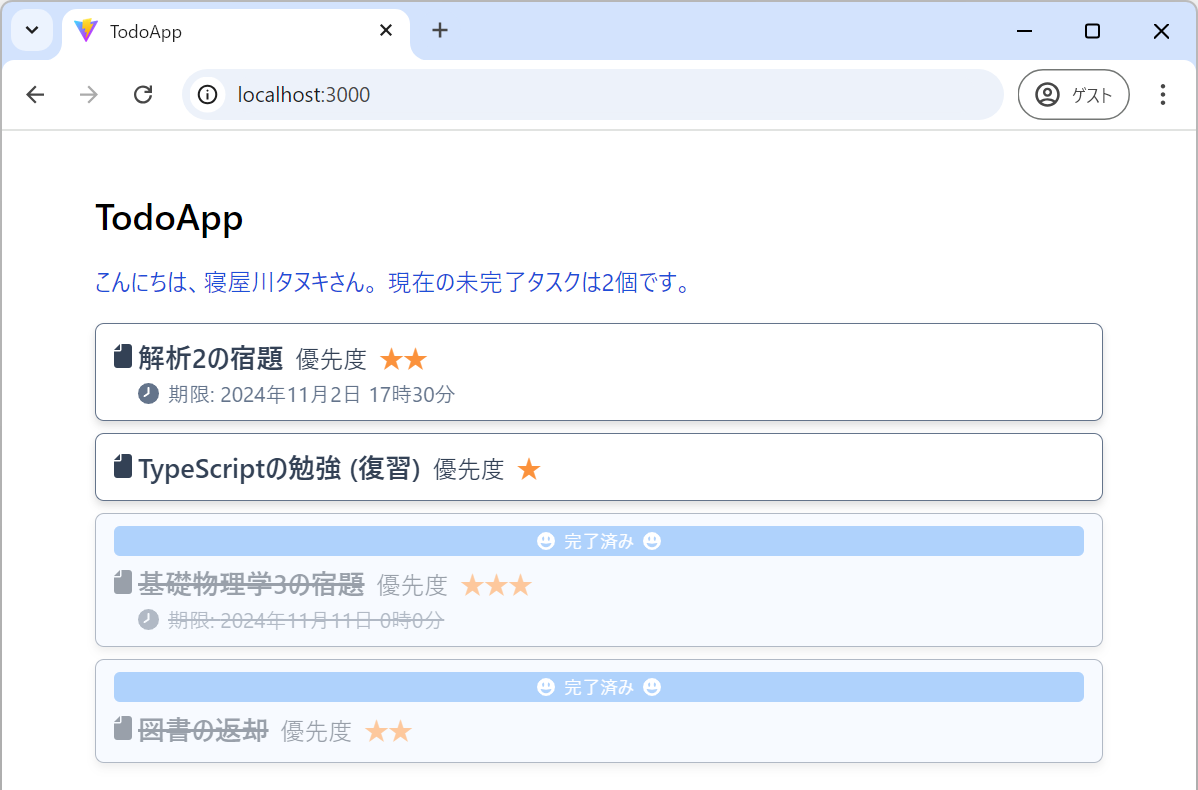
Task: Open the browser tab search dropdown
Action: coord(32,30)
